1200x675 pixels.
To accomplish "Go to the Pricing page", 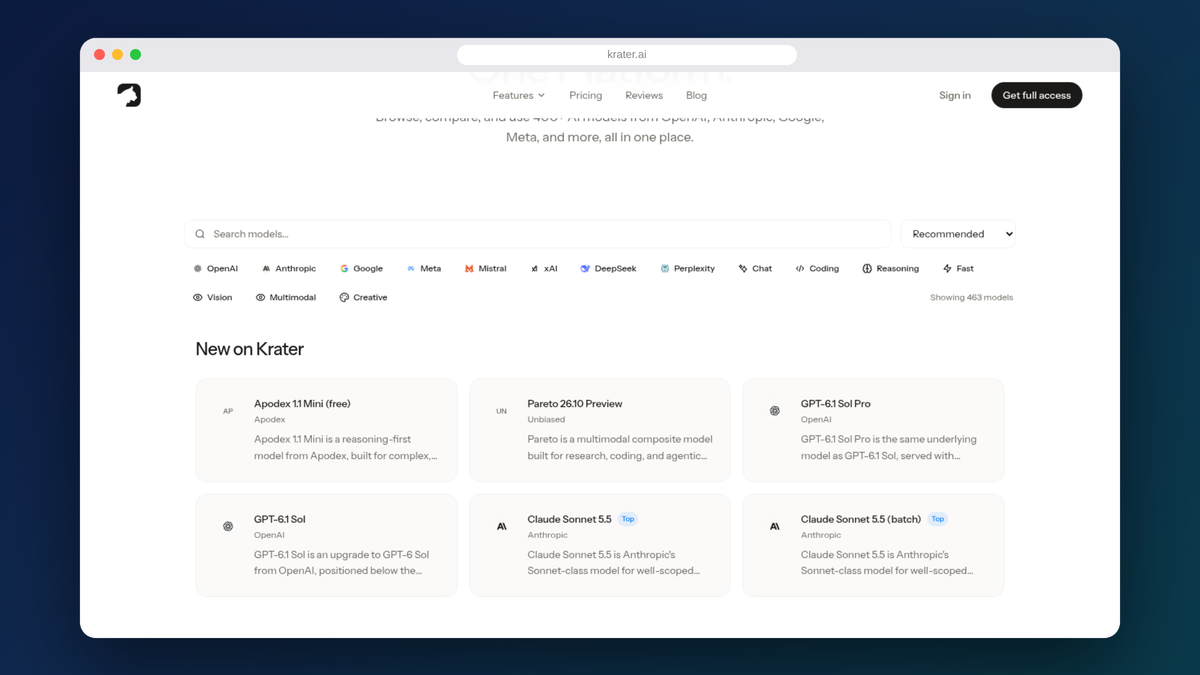I will 585,95.
